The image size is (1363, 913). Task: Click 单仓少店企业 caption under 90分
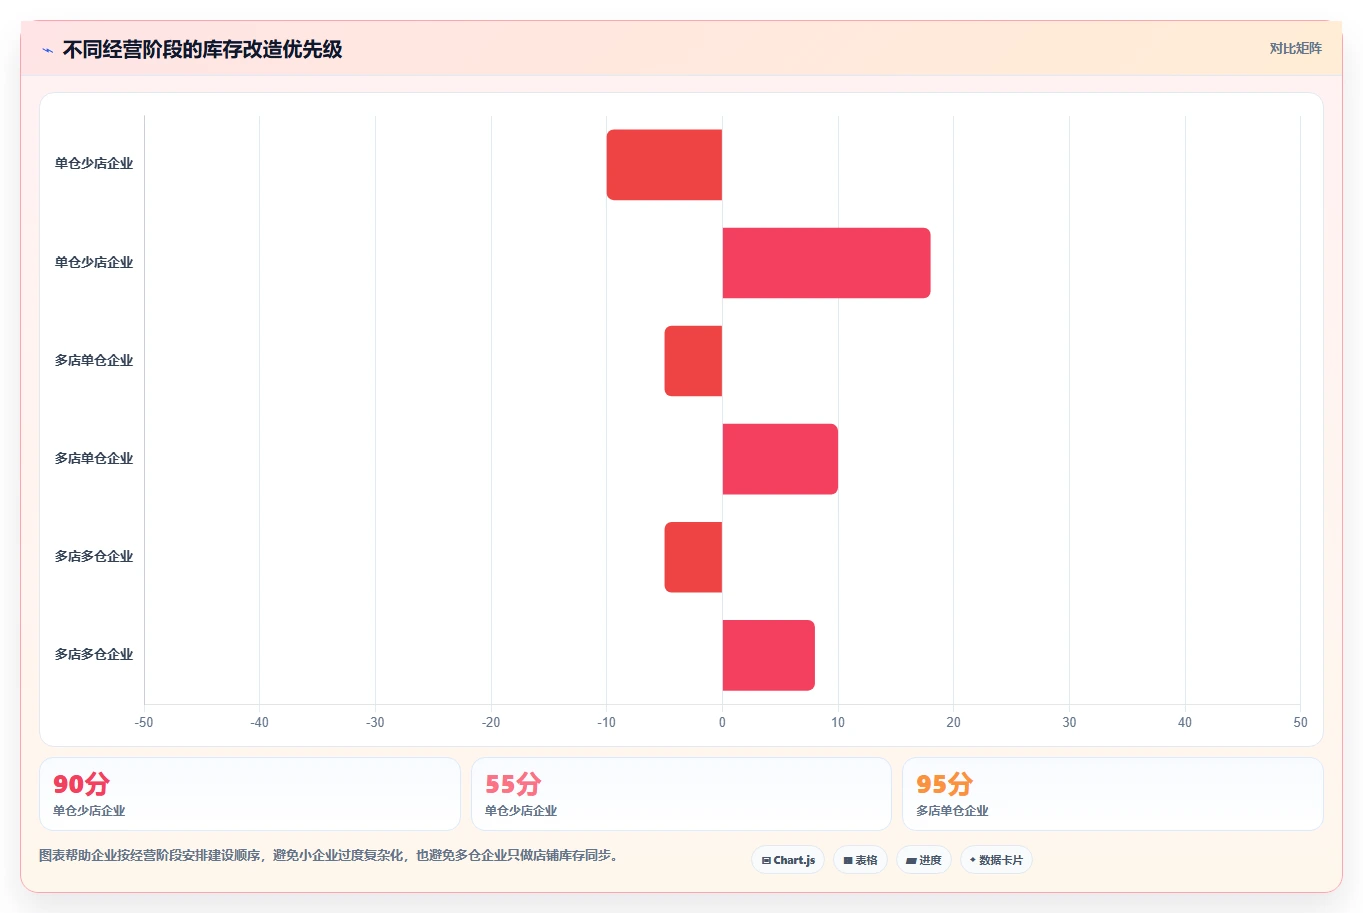coord(89,811)
